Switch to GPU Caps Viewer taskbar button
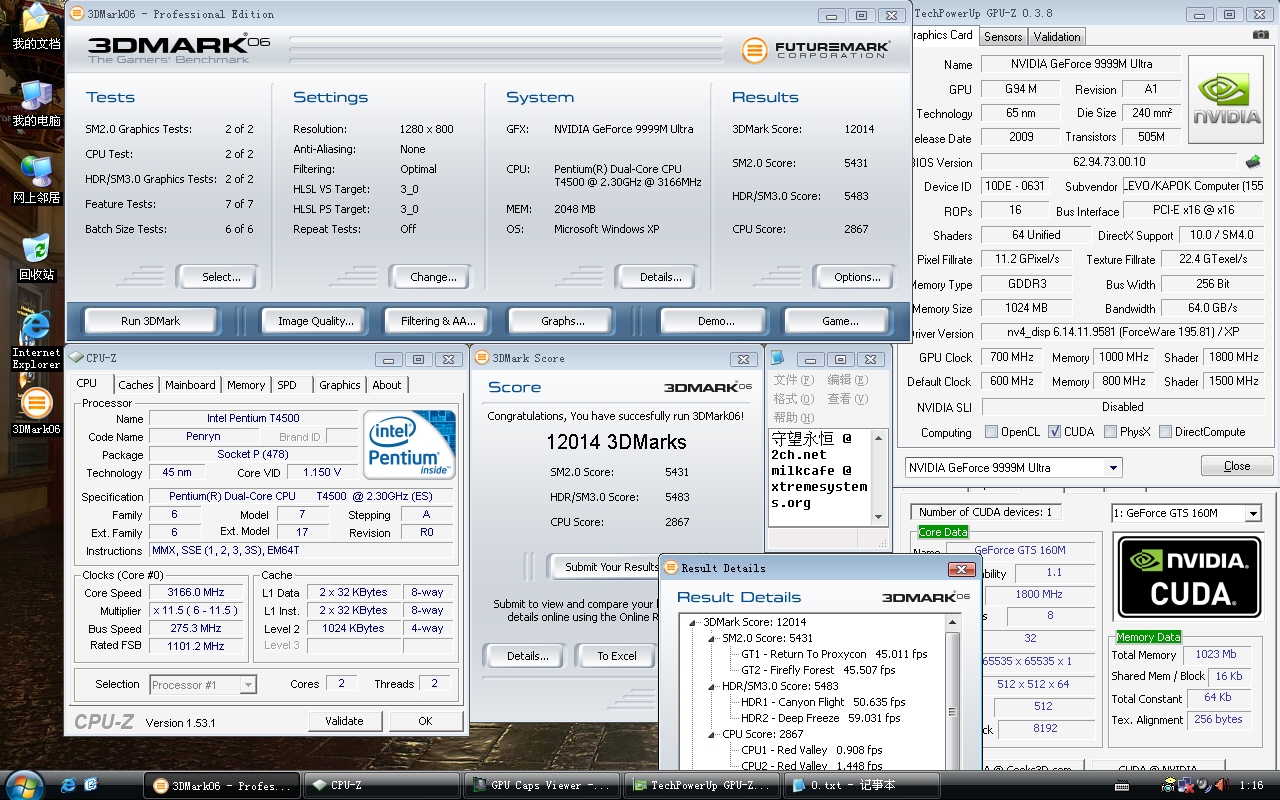This screenshot has width=1280, height=800. [x=541, y=785]
